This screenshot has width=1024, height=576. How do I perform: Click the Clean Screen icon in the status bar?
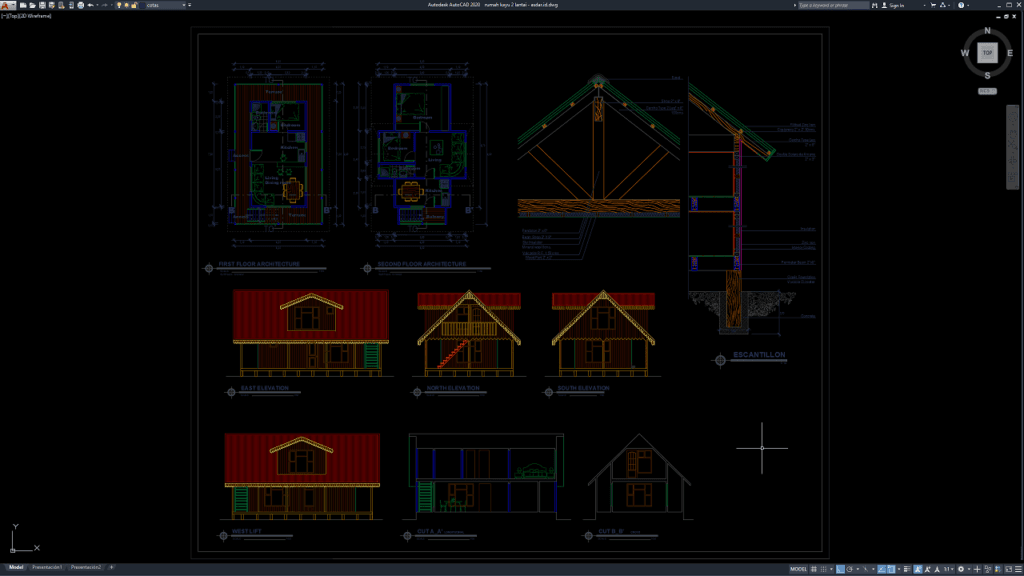click(1008, 569)
